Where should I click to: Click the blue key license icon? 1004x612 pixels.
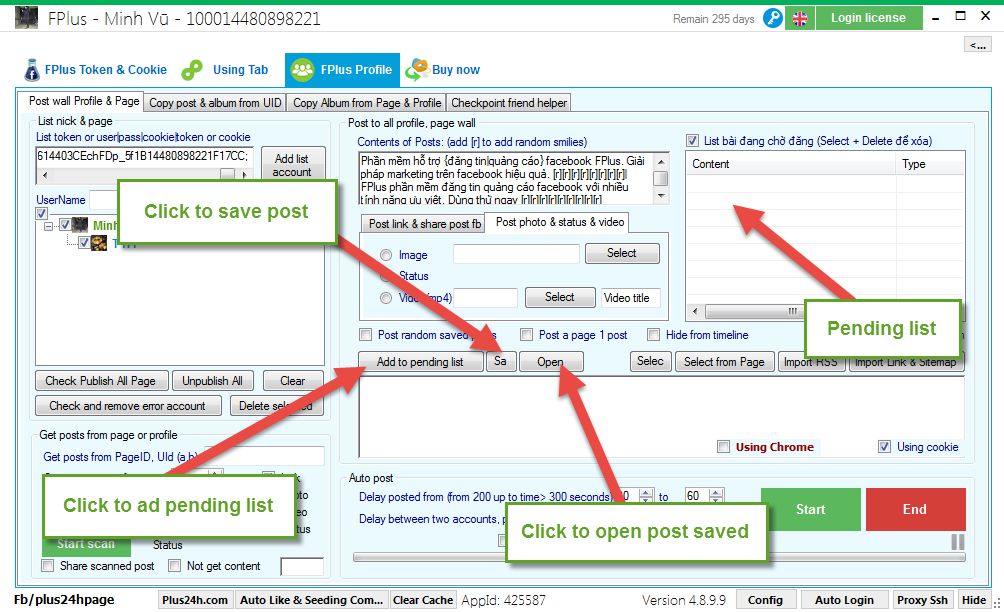tap(773, 18)
